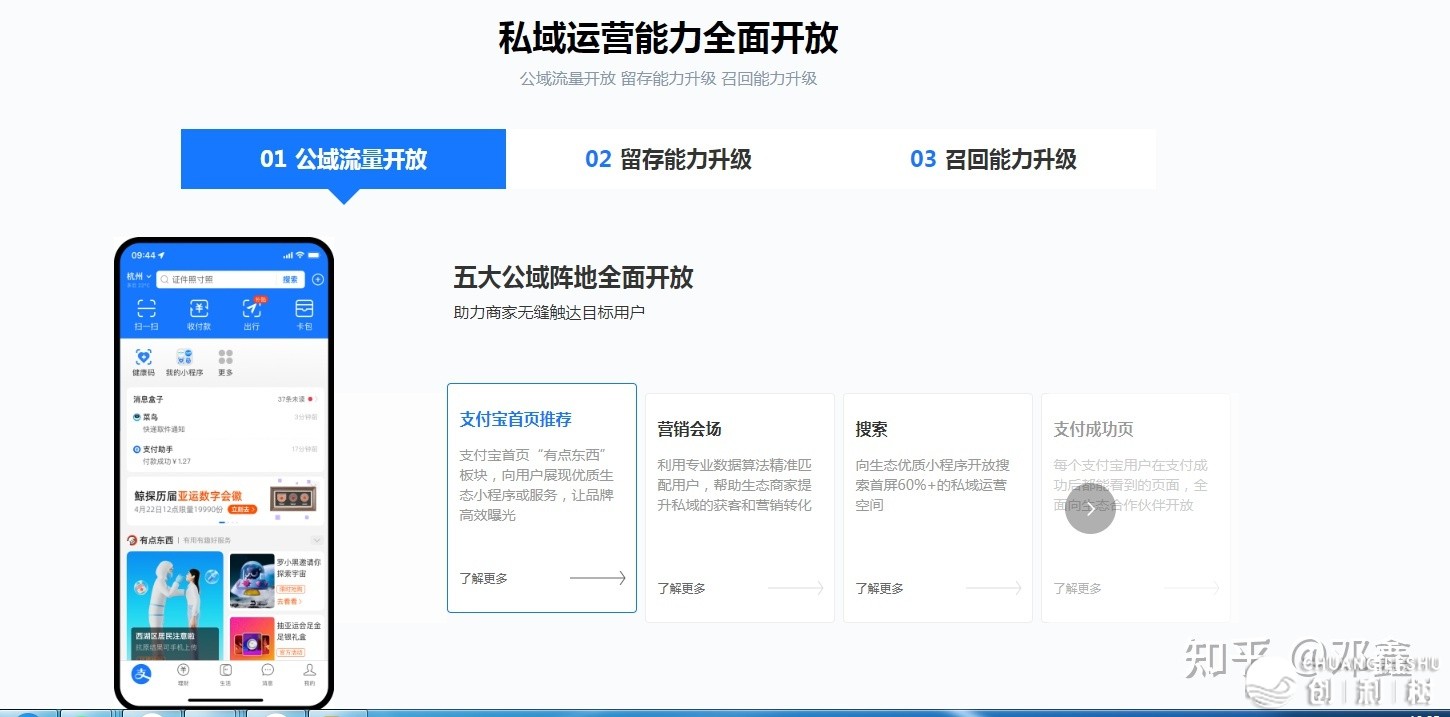Select the 01 公域流量开放 tab
The height and width of the screenshot is (717, 1450).
coord(343,159)
